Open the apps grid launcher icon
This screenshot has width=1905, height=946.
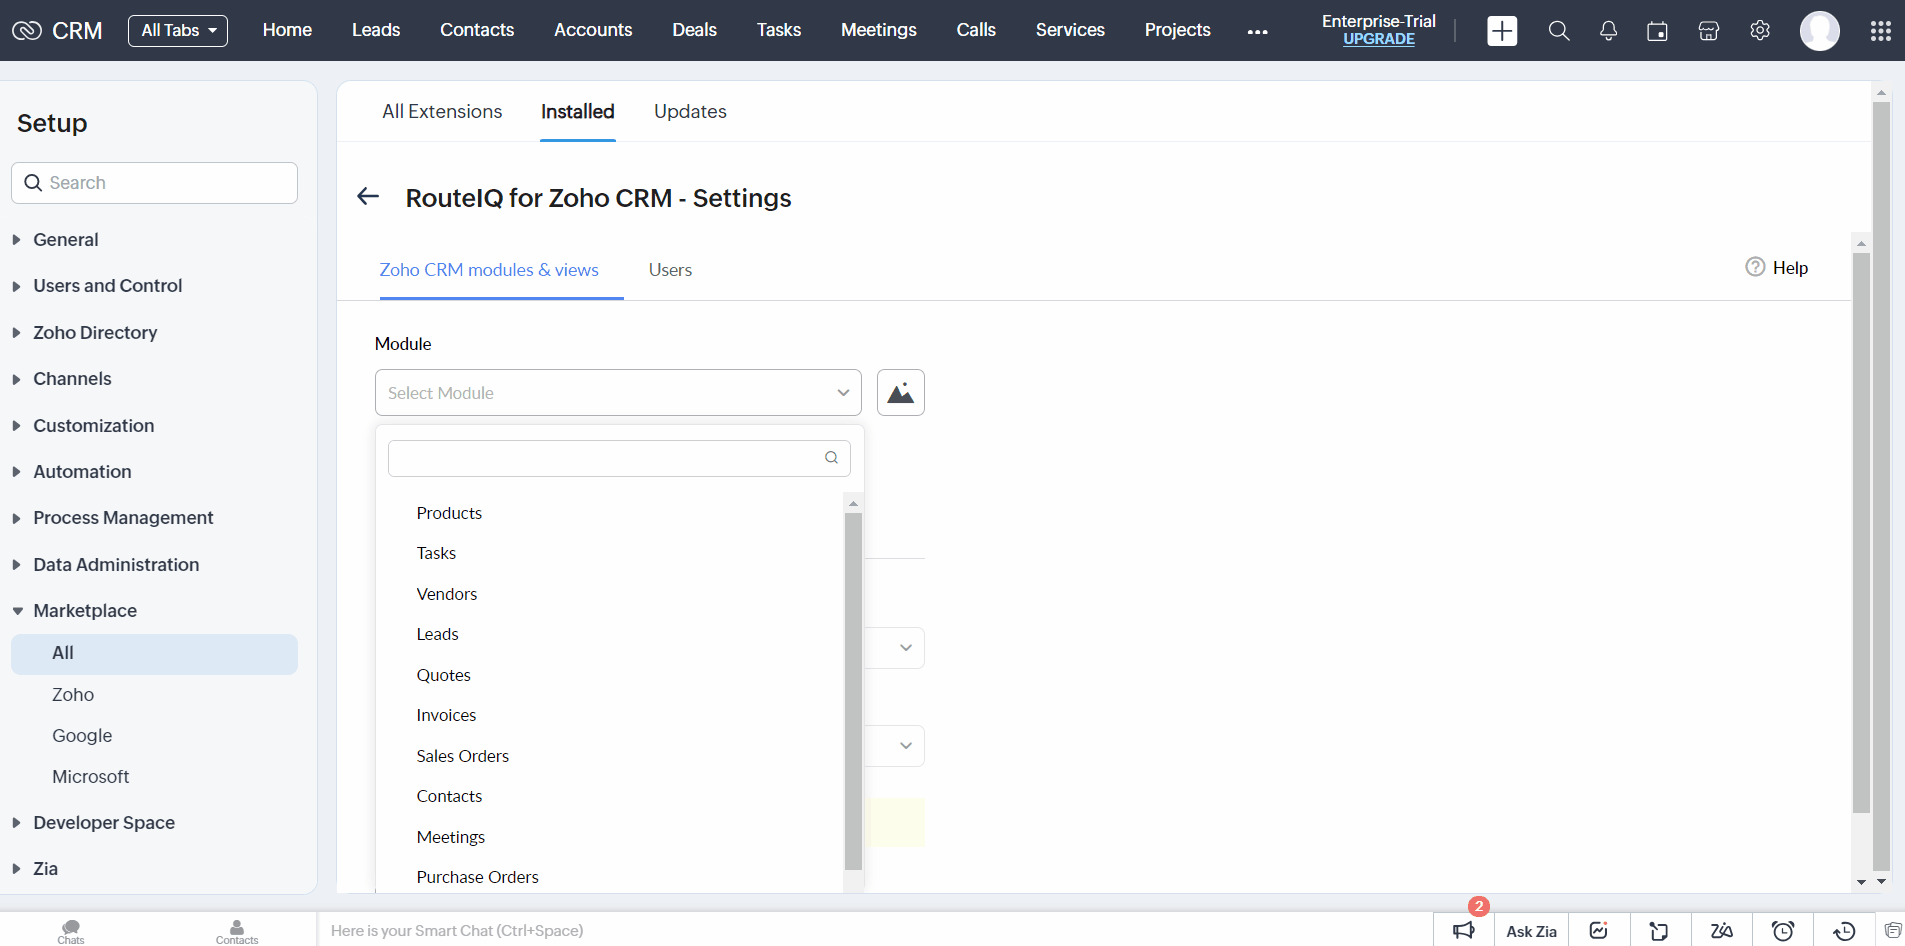[1880, 31]
